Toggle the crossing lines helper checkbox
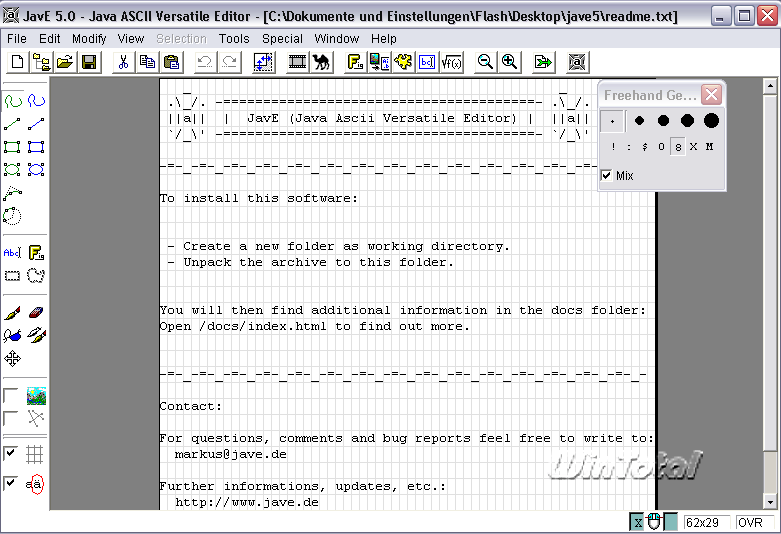Viewport: 781px width, 534px height. pyautogui.click(x=10, y=418)
